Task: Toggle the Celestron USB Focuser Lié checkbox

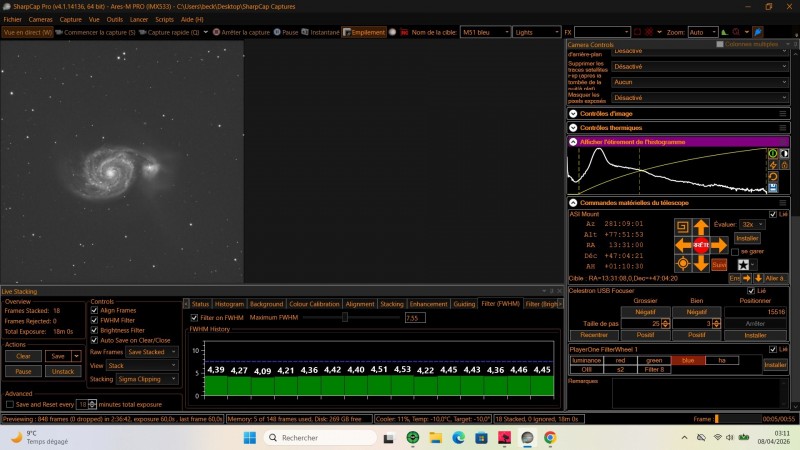Action: tap(751, 291)
